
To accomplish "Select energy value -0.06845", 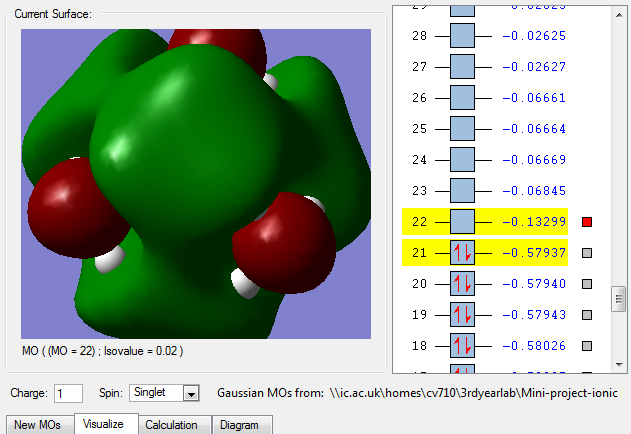I will point(534,191).
